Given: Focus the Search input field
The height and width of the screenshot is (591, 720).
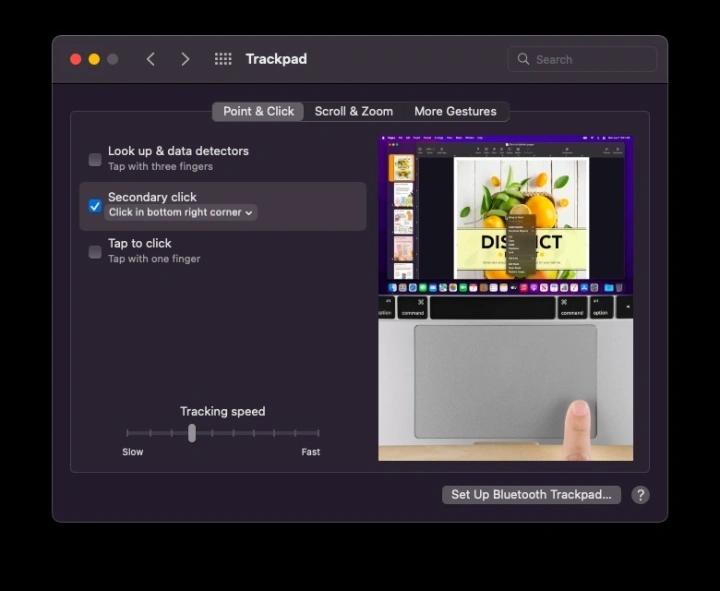Looking at the screenshot, I should (x=590, y=59).
